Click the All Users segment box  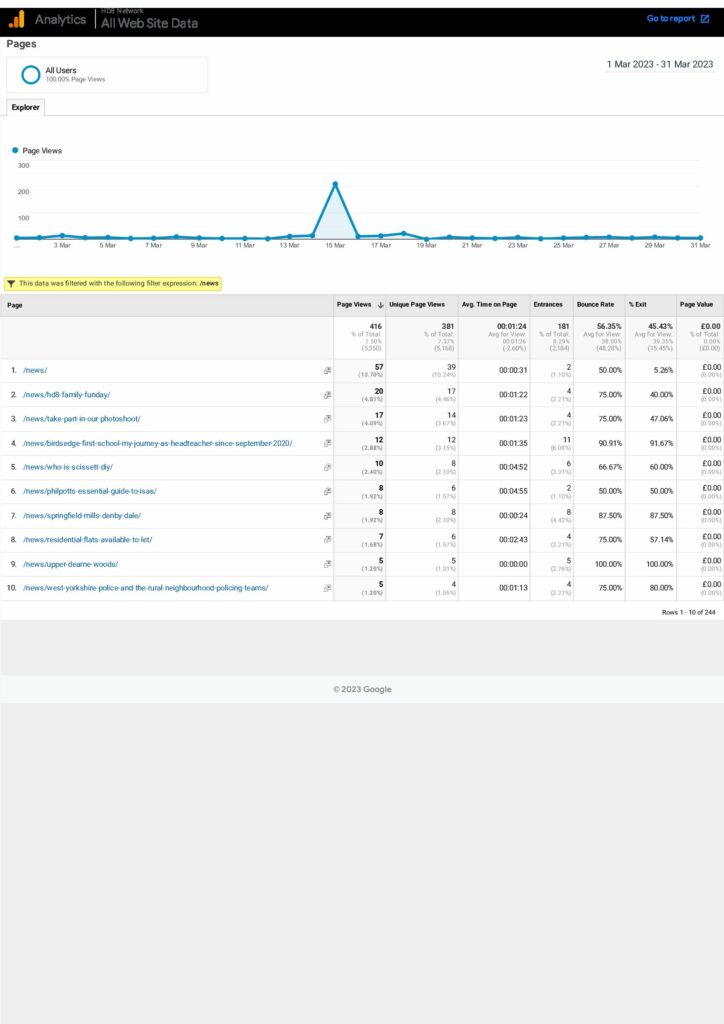(x=107, y=75)
